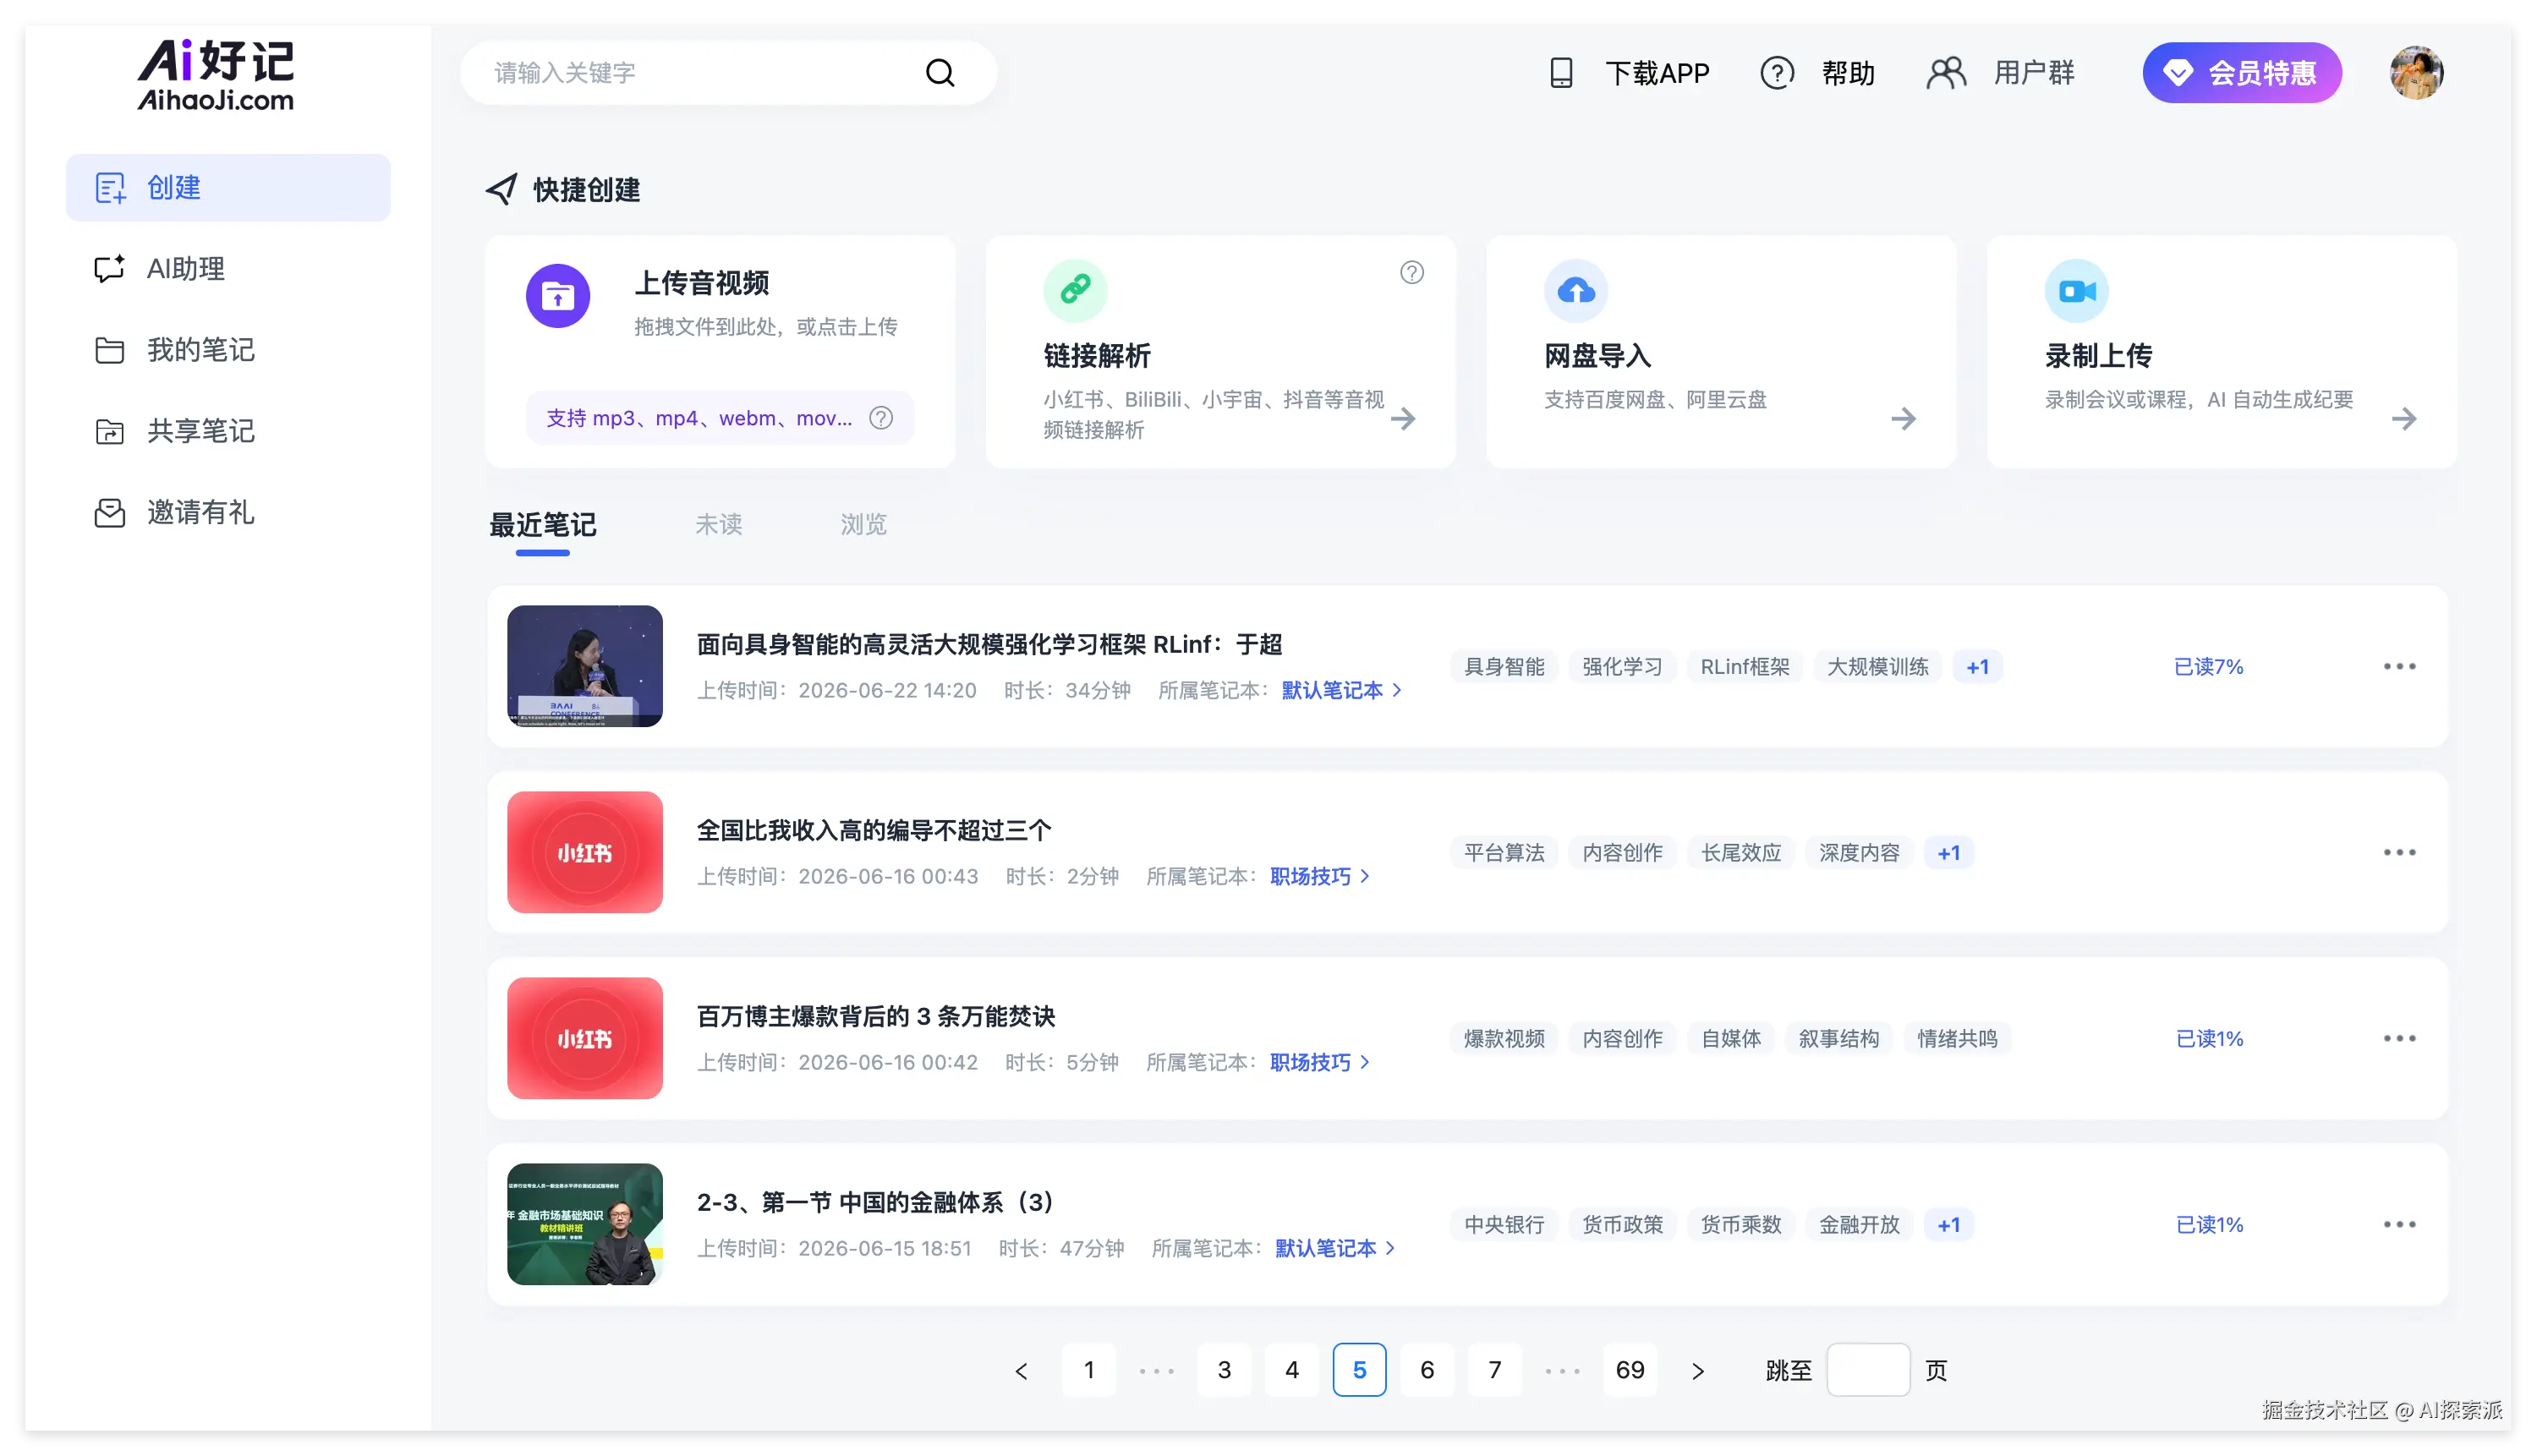Image resolution: width=2537 pixels, height=1456 pixels.
Task: Click the 跳至 page number input
Action: pyautogui.click(x=1867, y=1371)
